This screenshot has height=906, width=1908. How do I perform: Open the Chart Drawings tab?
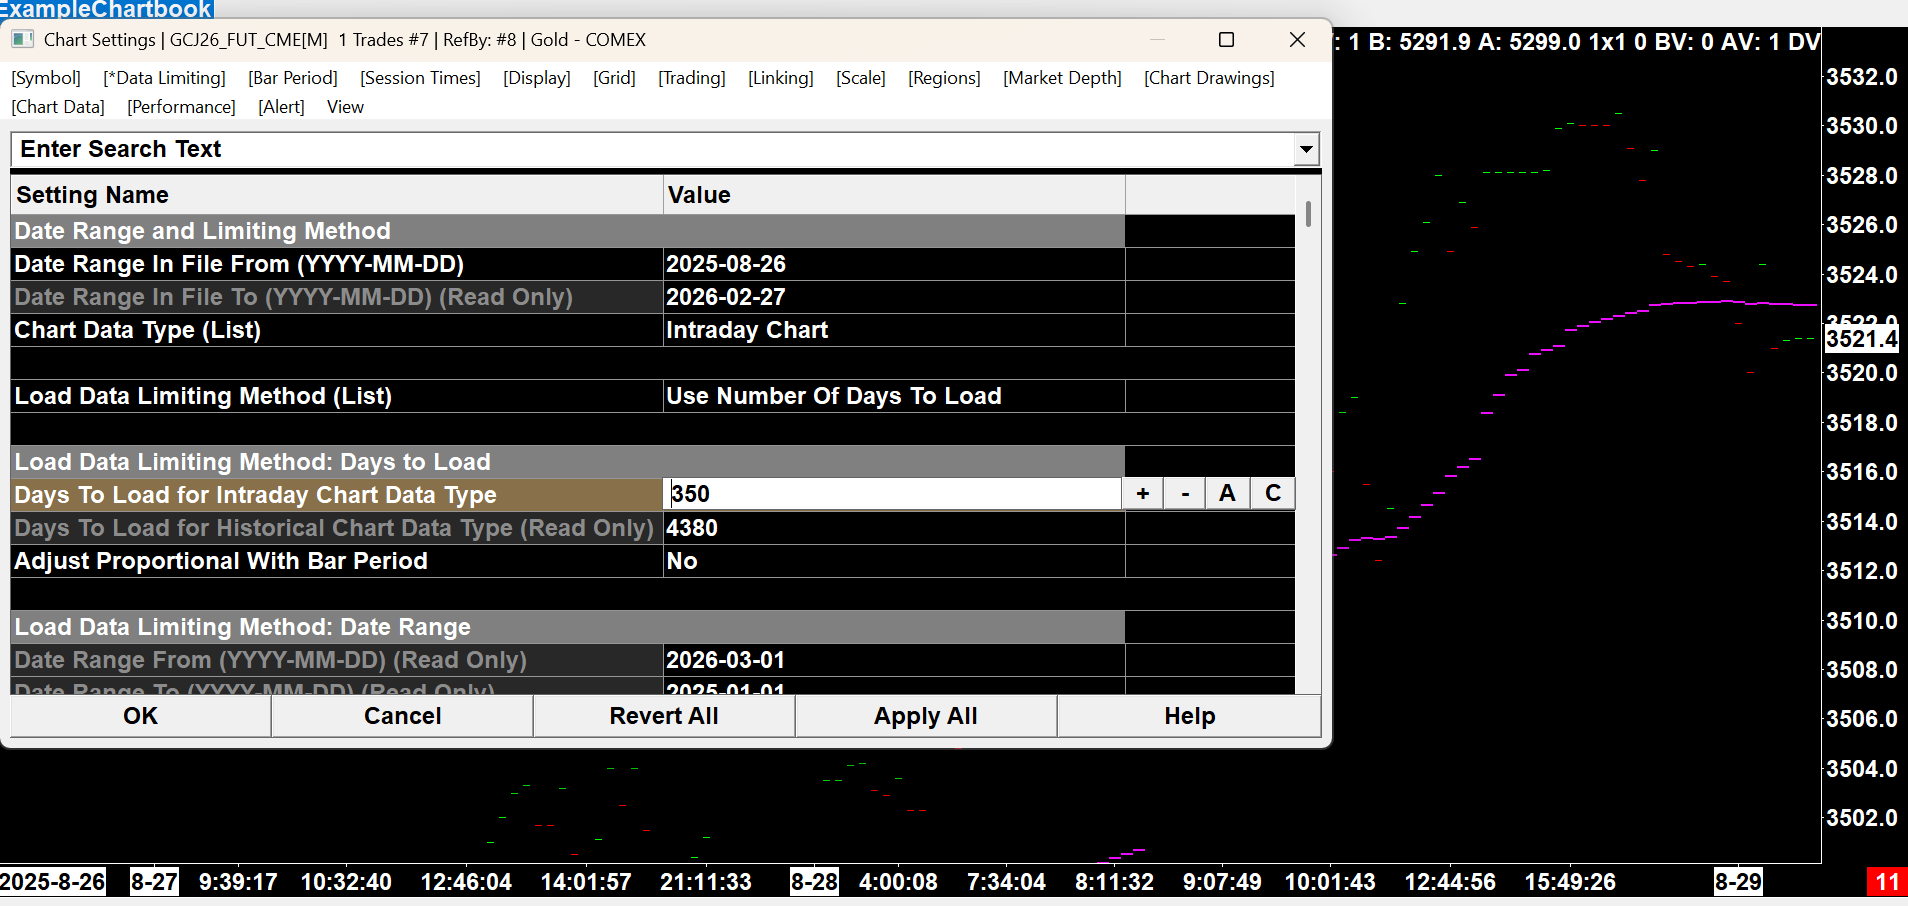[x=1210, y=78]
